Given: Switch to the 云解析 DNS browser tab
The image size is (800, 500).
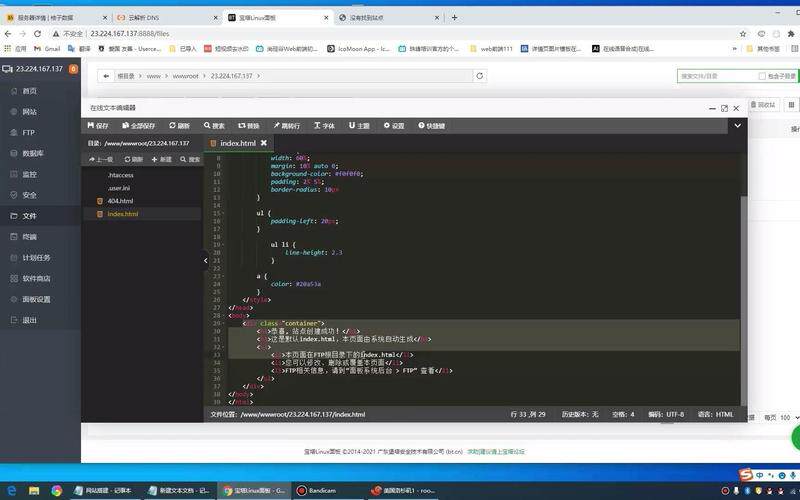Looking at the screenshot, I should (x=166, y=17).
